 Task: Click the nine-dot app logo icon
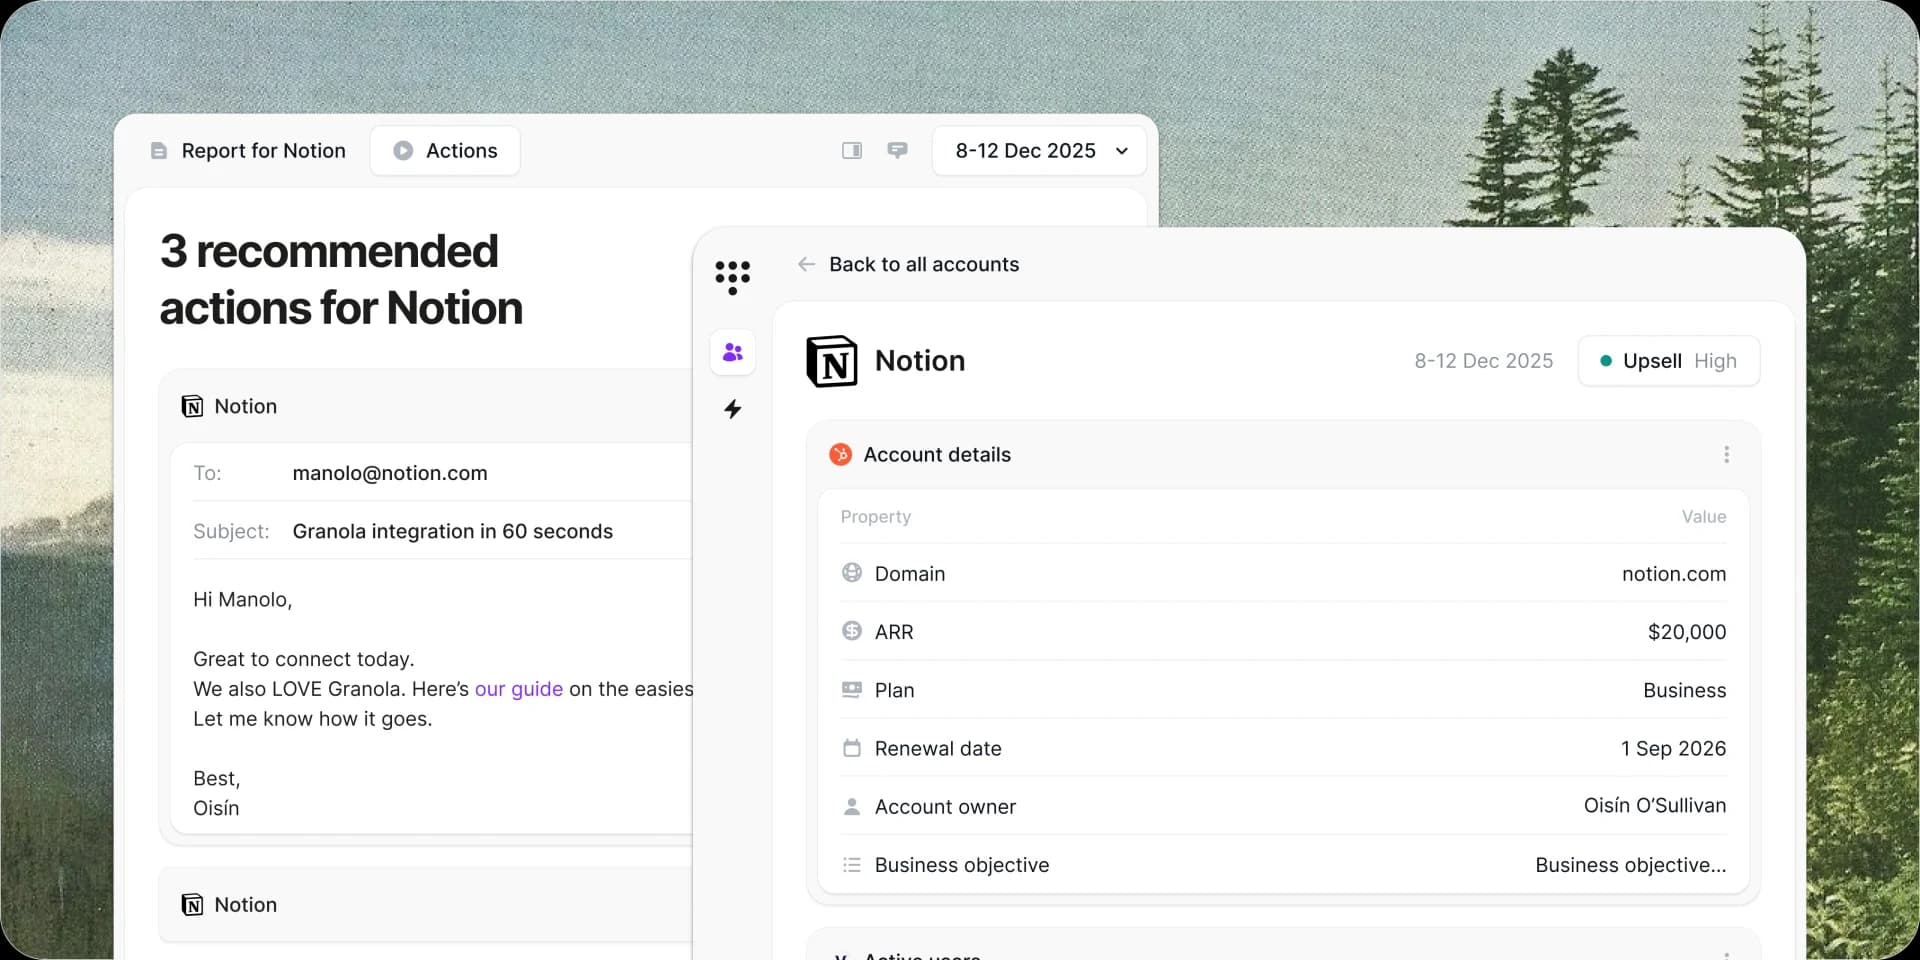[x=733, y=276]
